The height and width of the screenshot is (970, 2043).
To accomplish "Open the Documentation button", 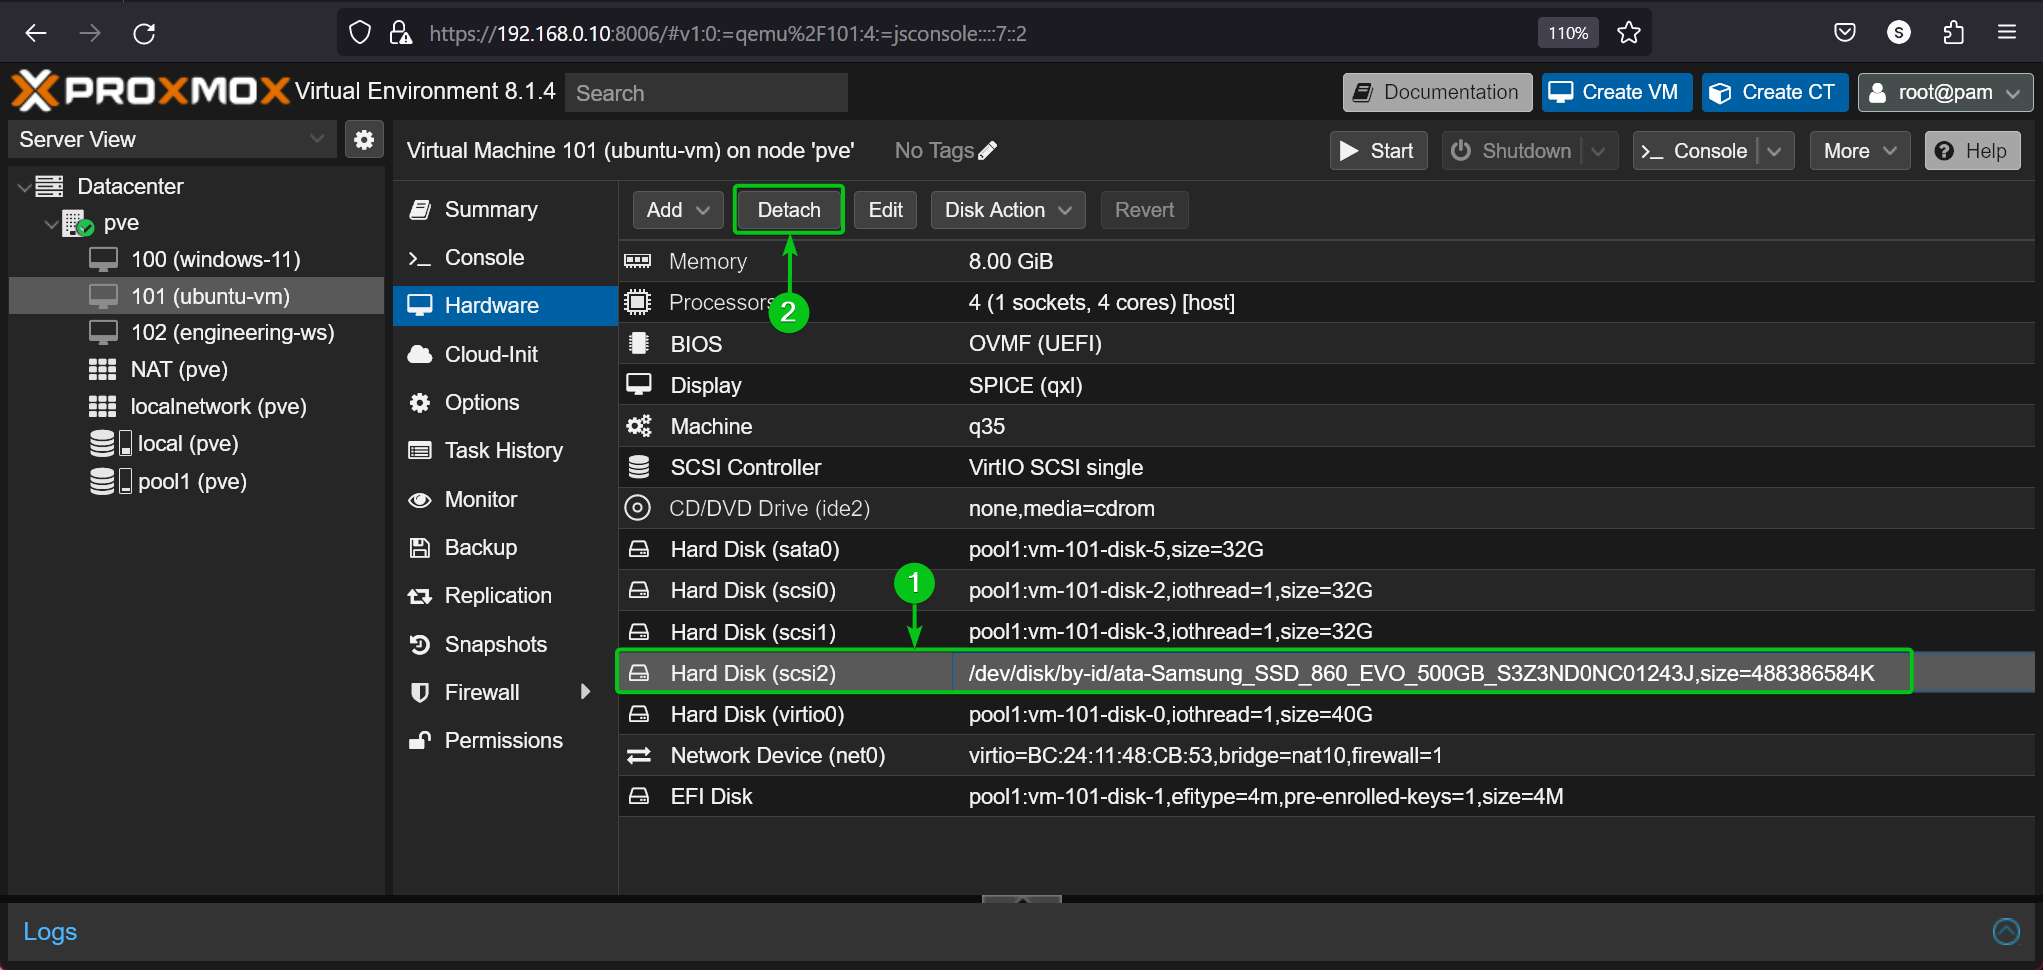I will click(x=1437, y=92).
